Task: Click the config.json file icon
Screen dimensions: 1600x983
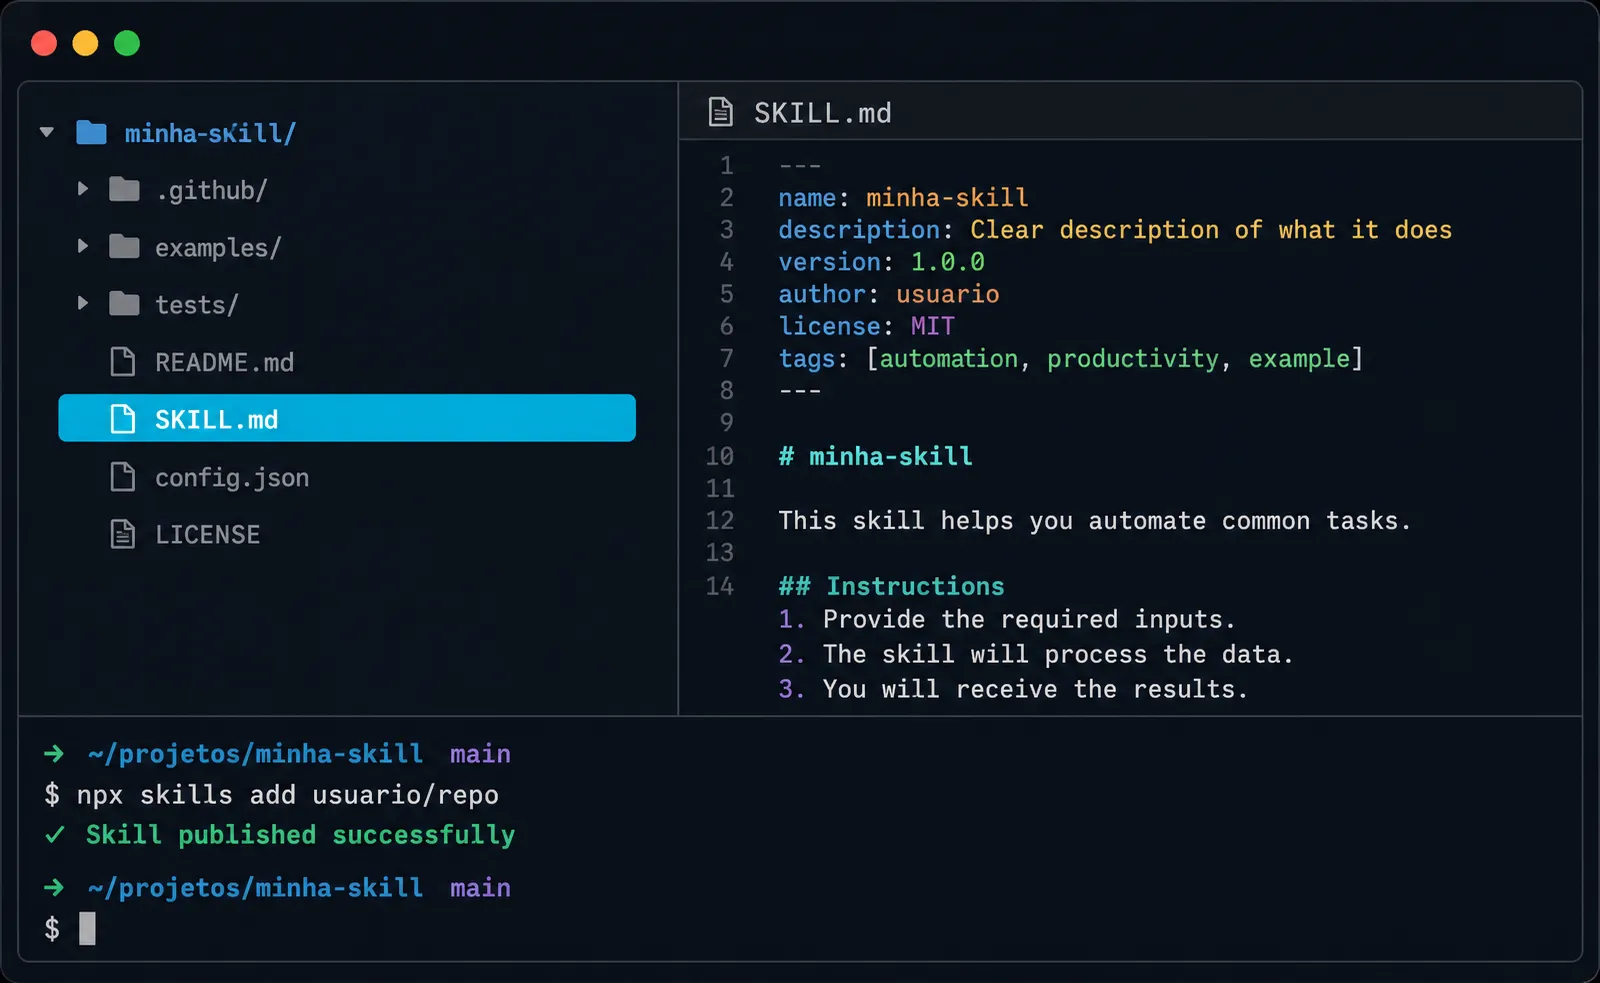Action: (x=122, y=476)
